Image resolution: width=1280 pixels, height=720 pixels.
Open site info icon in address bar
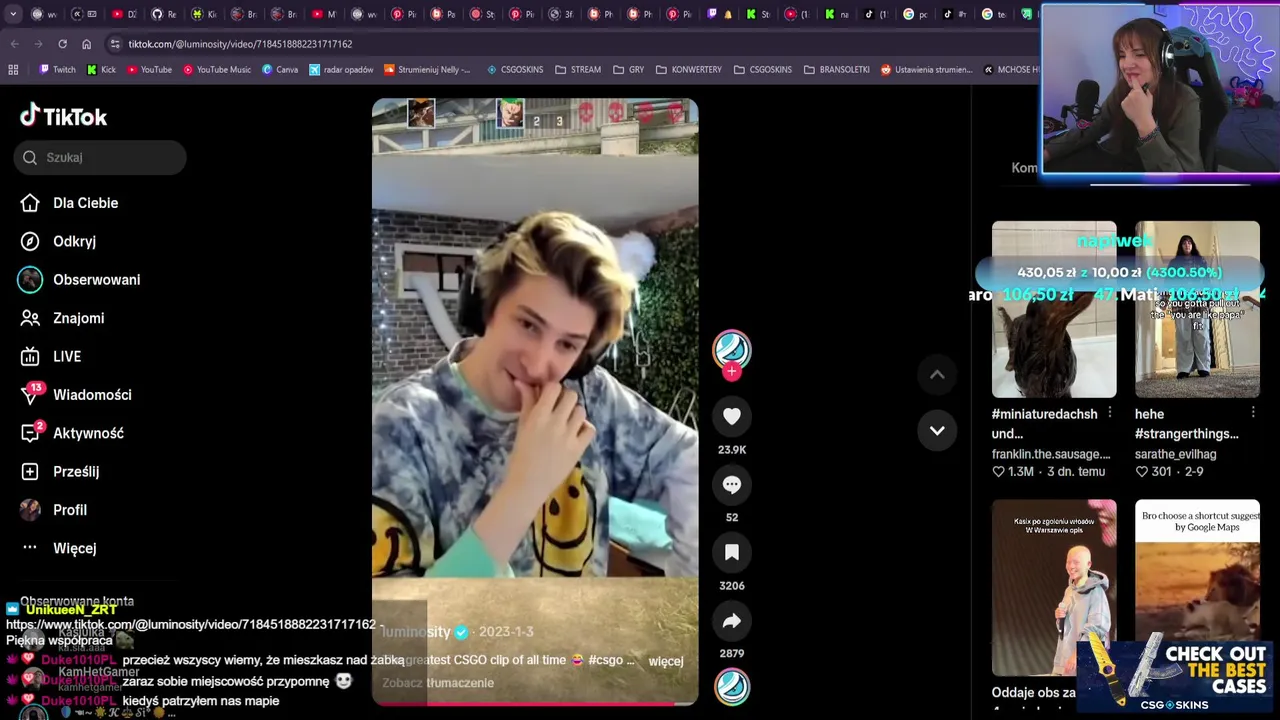pyautogui.click(x=115, y=44)
